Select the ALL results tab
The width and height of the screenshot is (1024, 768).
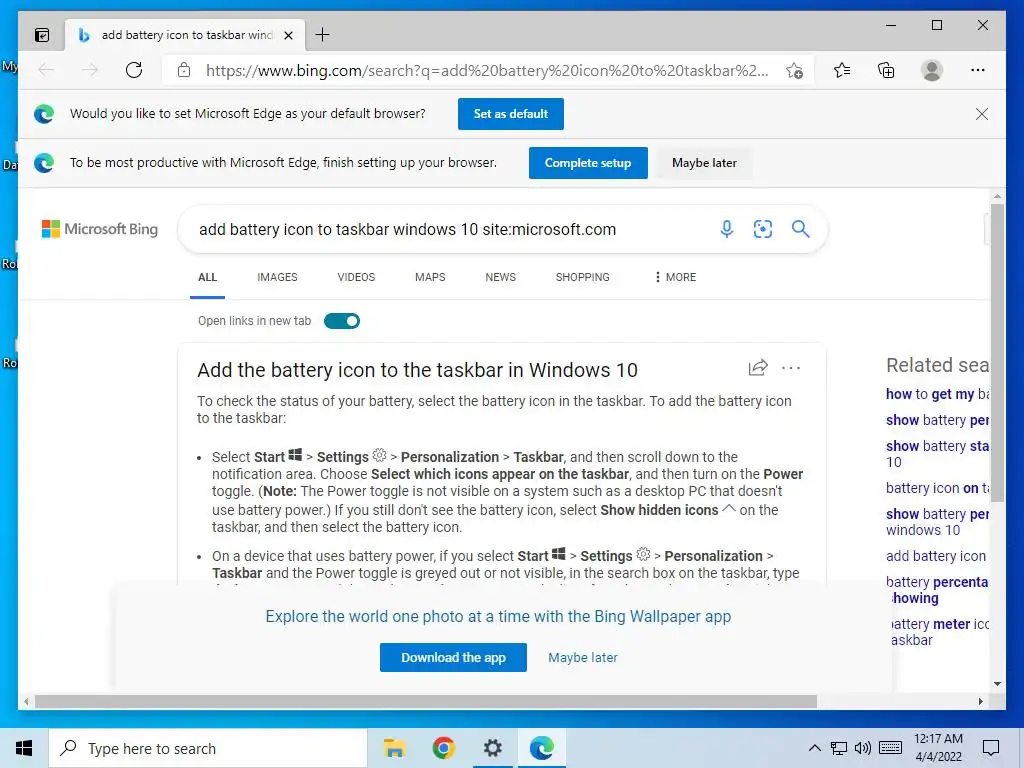pyautogui.click(x=207, y=278)
